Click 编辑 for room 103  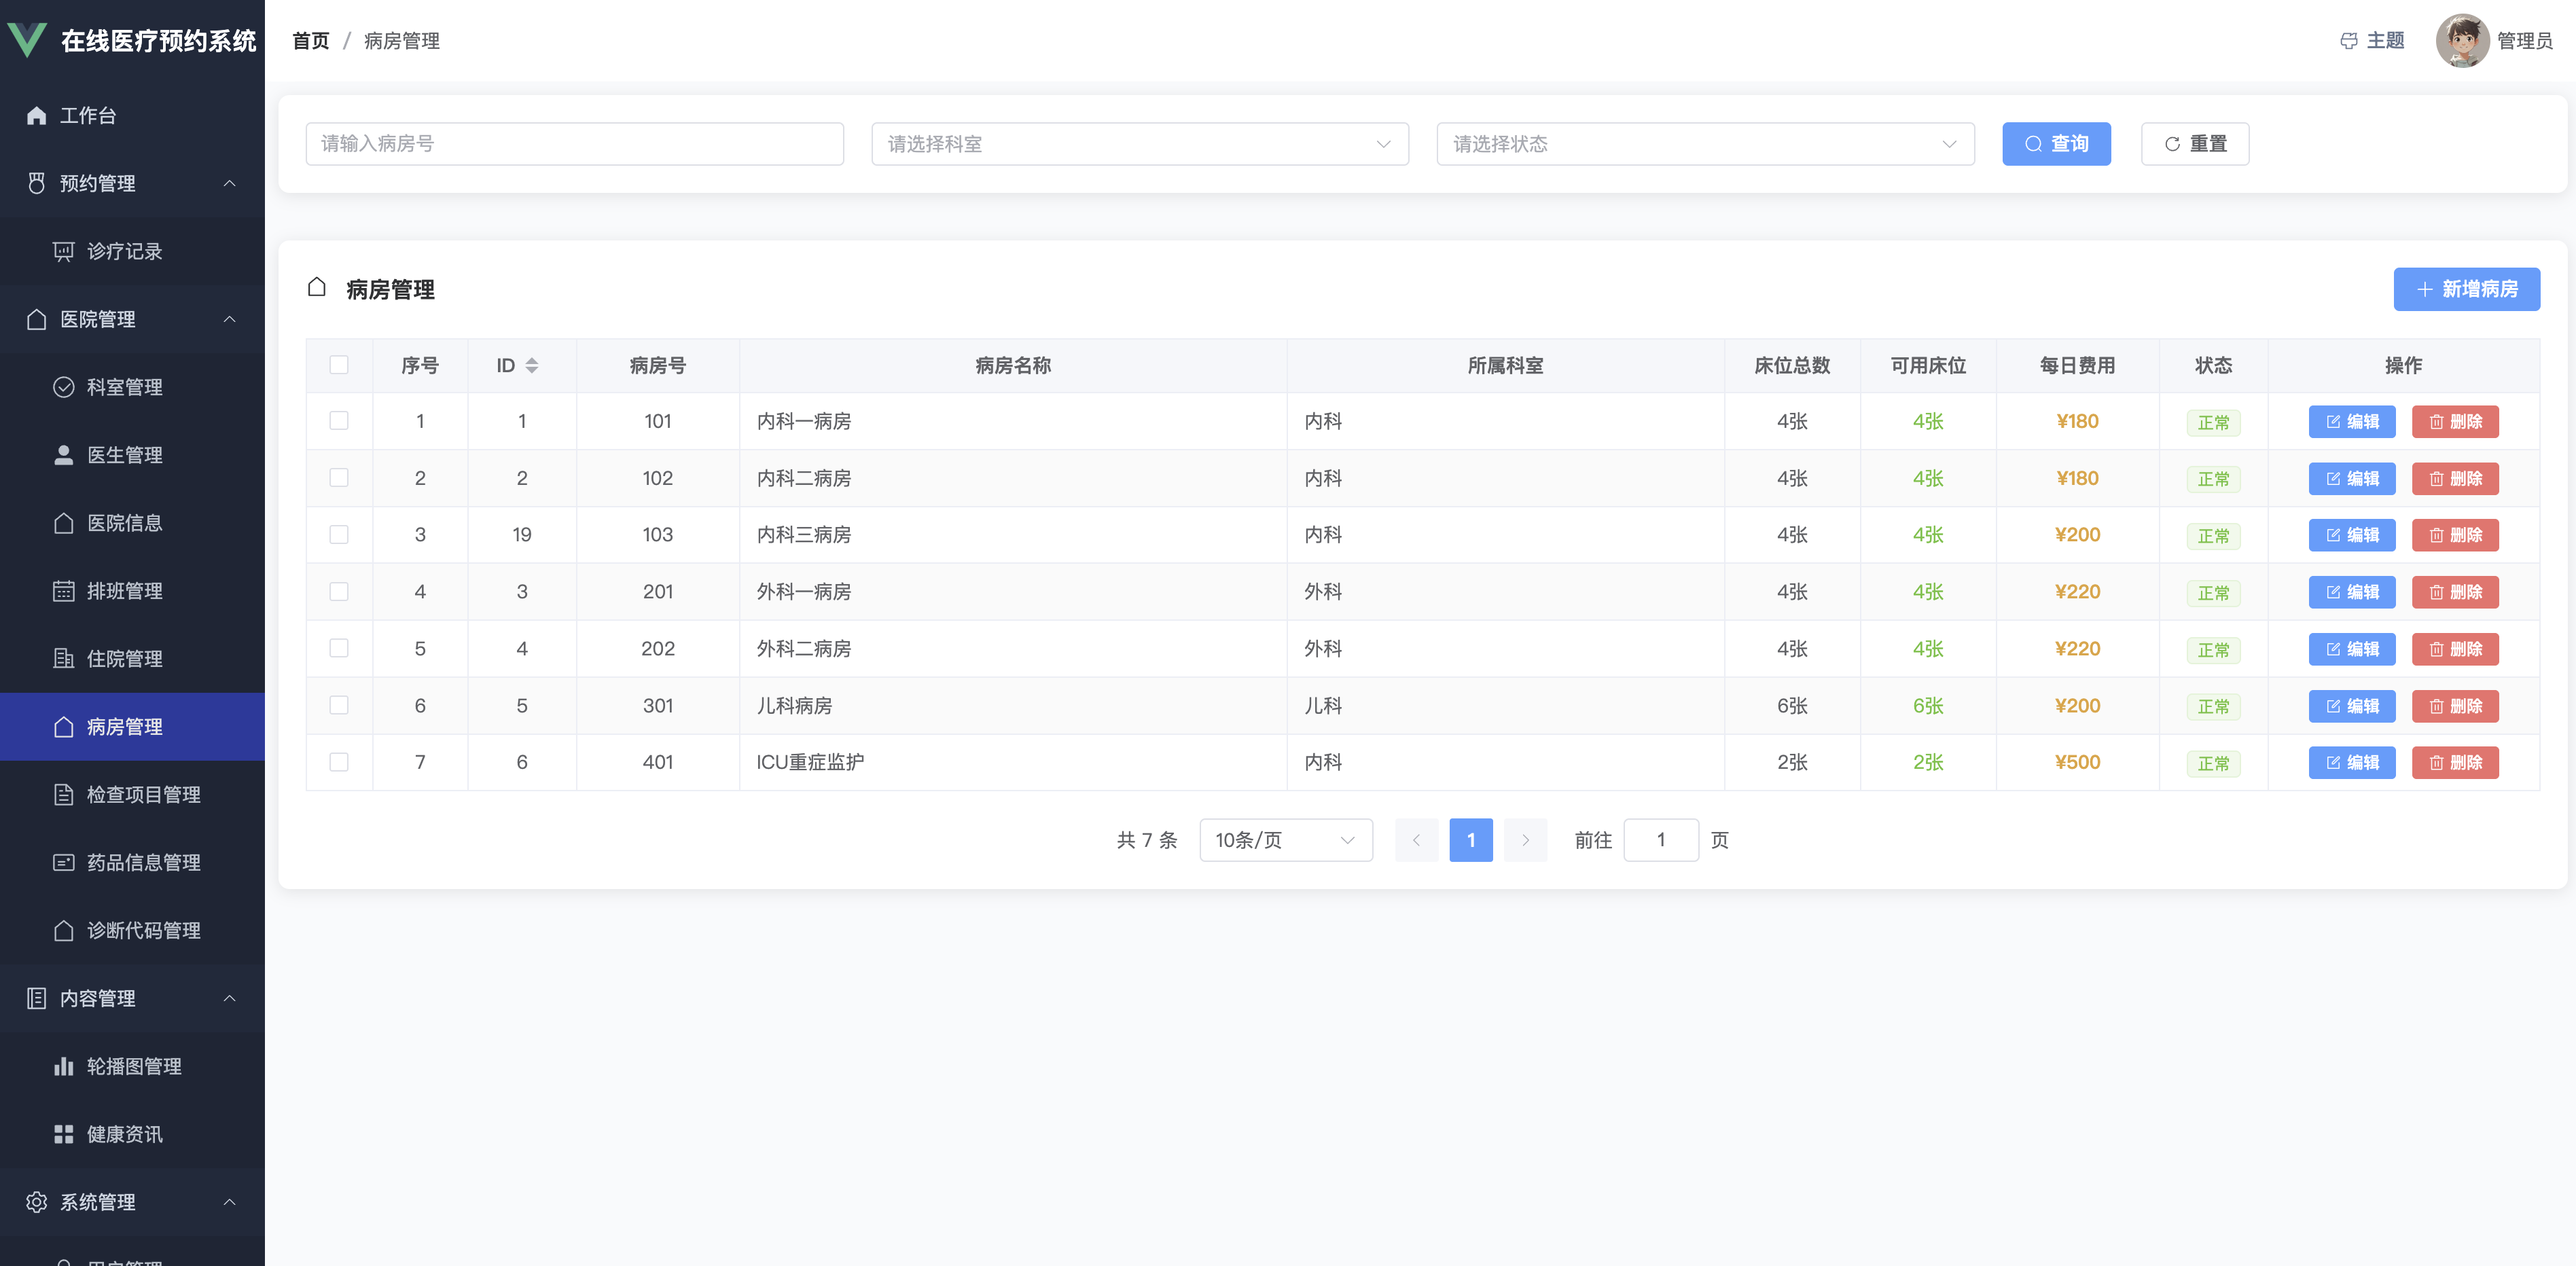2351,535
